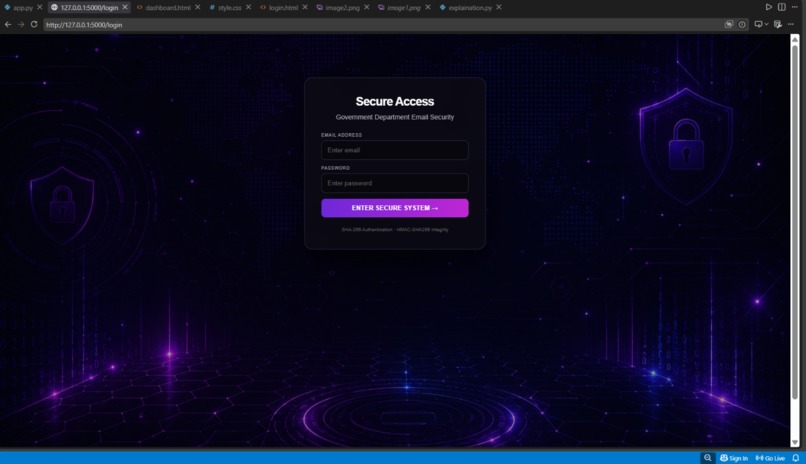Viewport: 806px width, 464px height.
Task: Close the style.css tab
Action: 248,7
